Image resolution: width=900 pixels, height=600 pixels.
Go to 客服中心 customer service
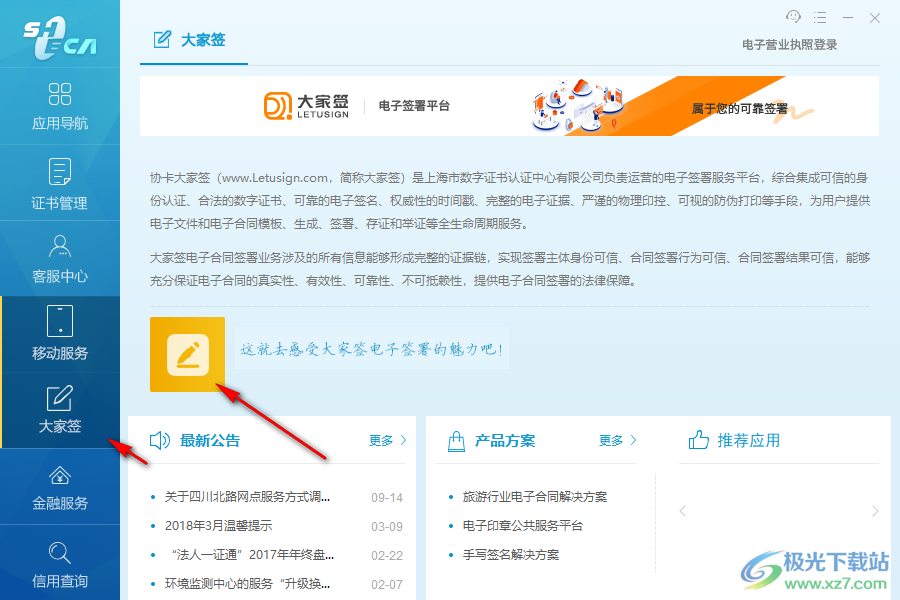[60, 259]
